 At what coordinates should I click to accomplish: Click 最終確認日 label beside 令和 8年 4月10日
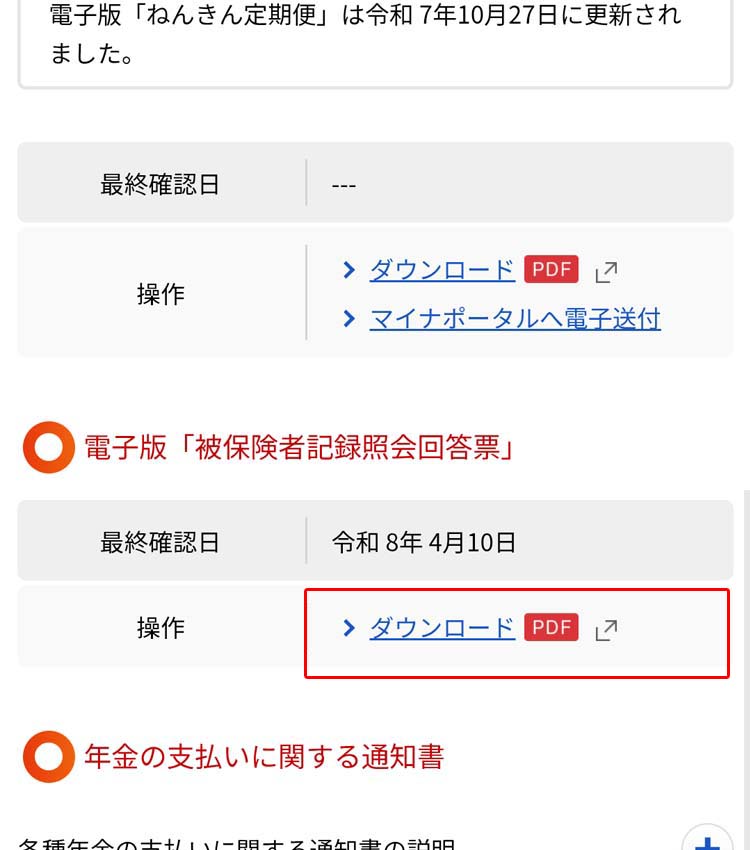click(160, 543)
